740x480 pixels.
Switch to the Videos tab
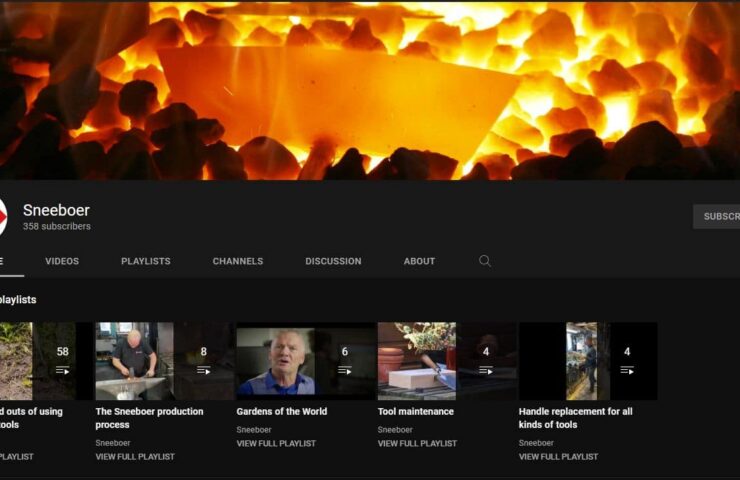(x=62, y=261)
